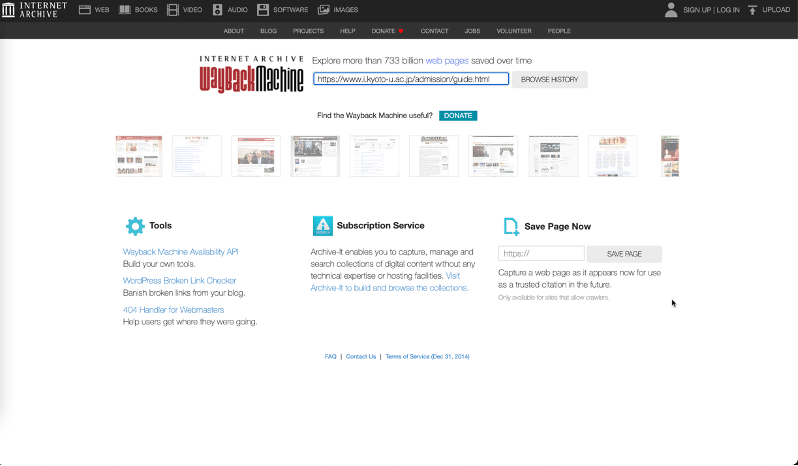
Task: Click the user profile avatar icon
Action: click(671, 10)
